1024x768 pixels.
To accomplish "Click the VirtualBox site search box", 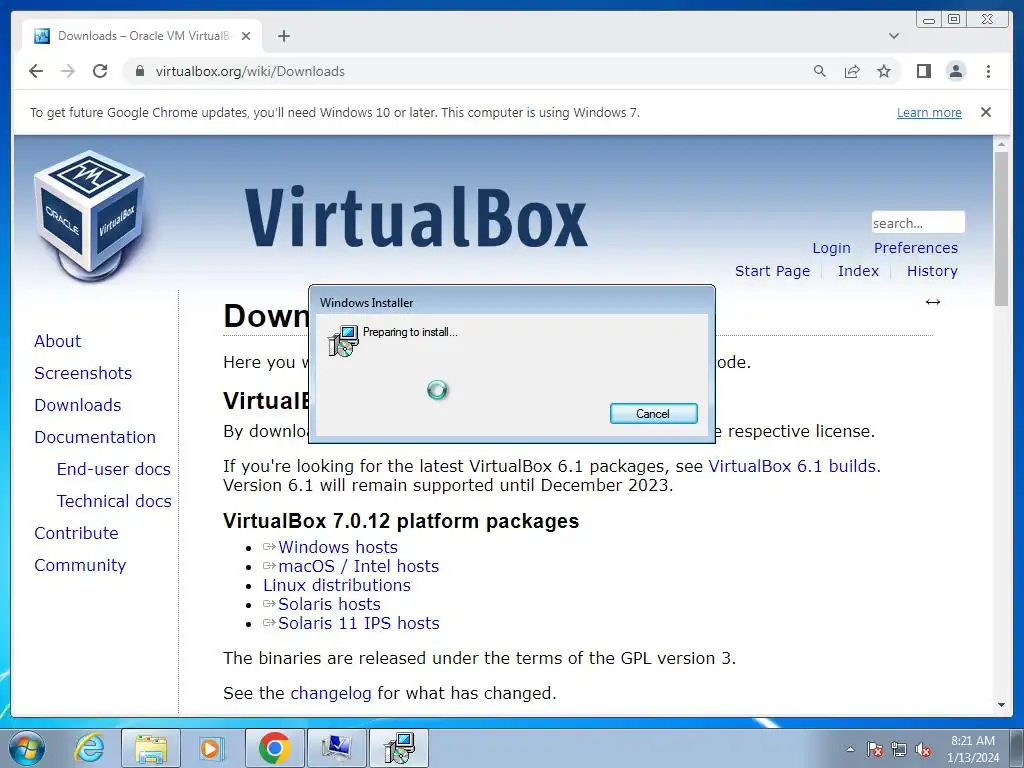I will (918, 223).
